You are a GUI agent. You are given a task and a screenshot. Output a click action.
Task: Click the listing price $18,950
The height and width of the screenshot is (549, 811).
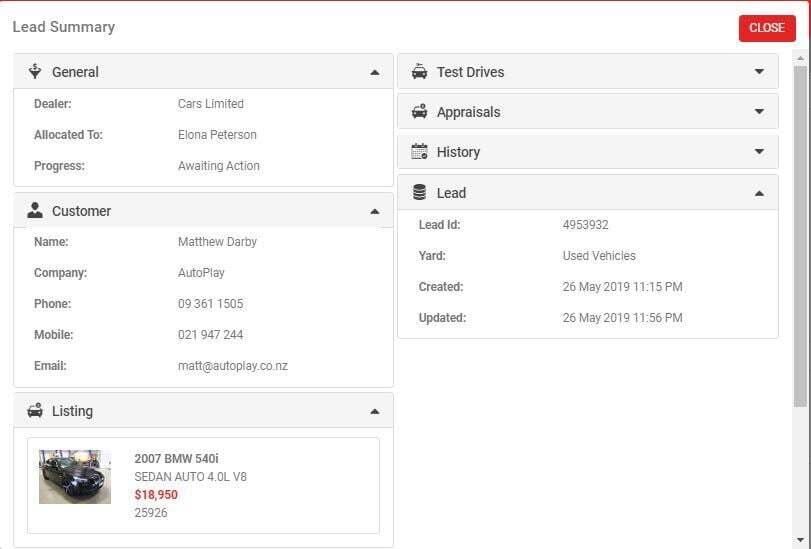click(x=156, y=495)
